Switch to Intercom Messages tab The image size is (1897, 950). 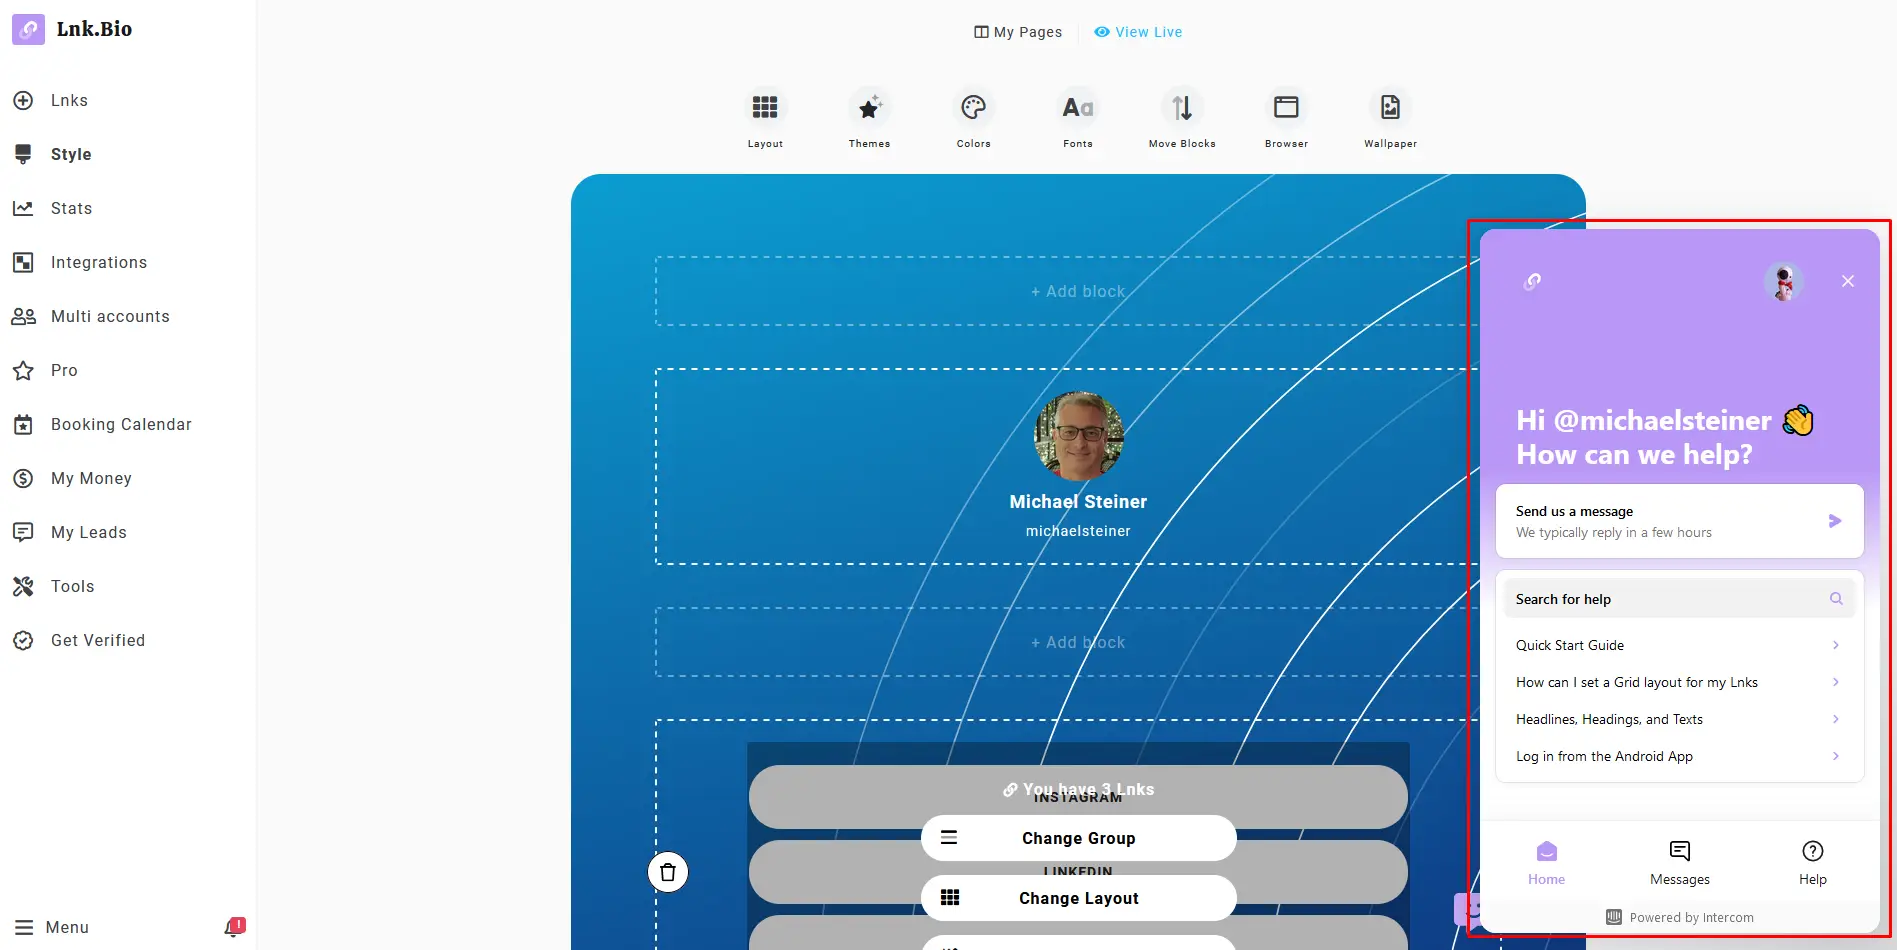tap(1680, 863)
